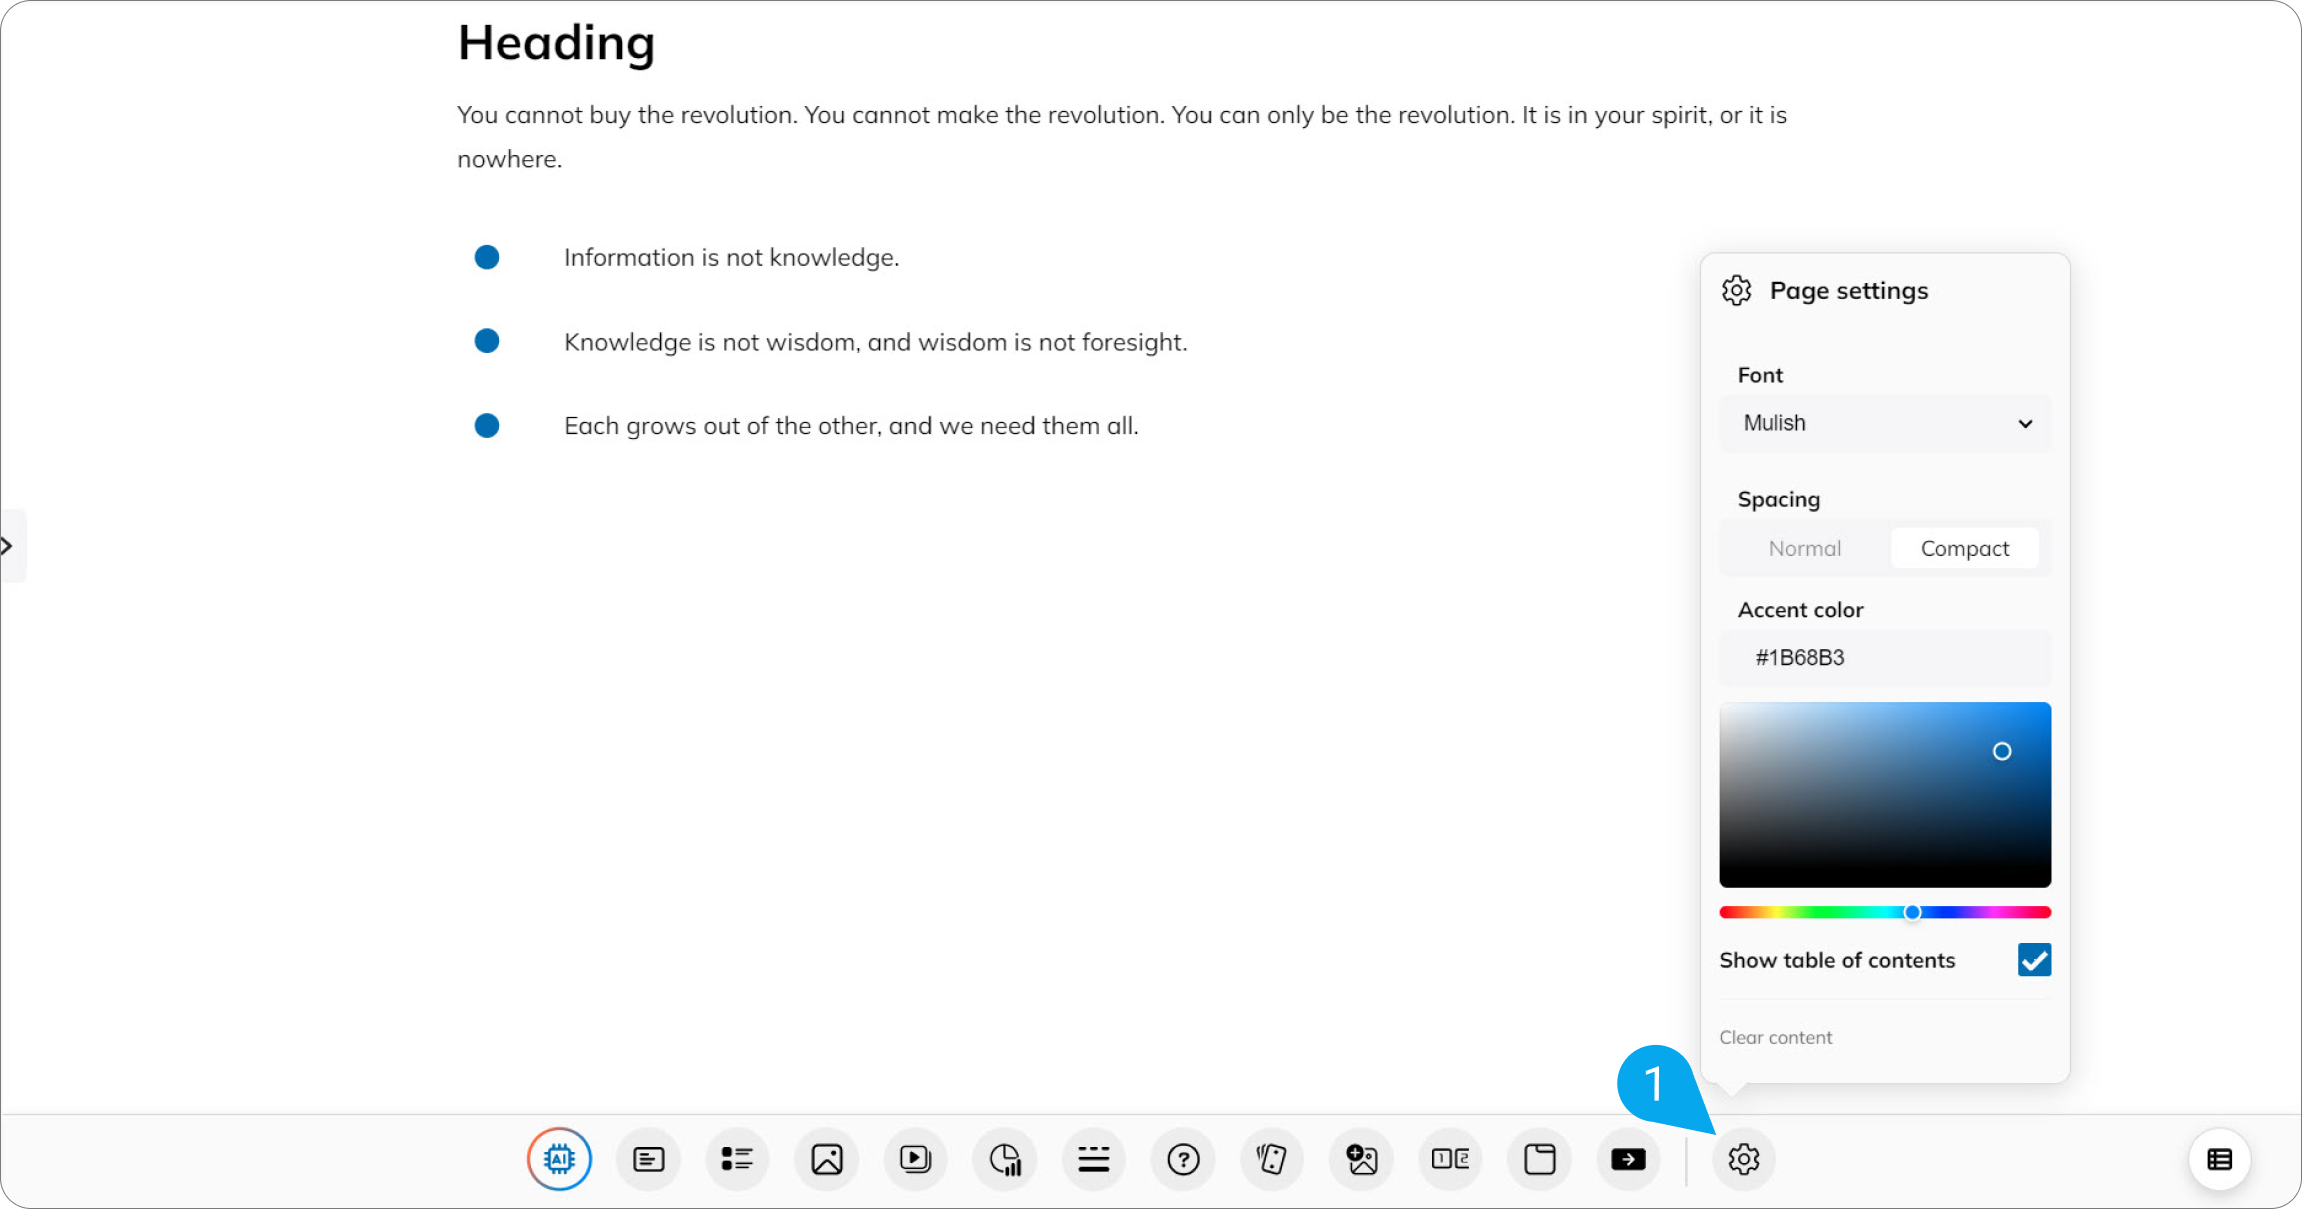Add a bulleted list block
Screen dimensions: 2302x1209
(x=737, y=1159)
